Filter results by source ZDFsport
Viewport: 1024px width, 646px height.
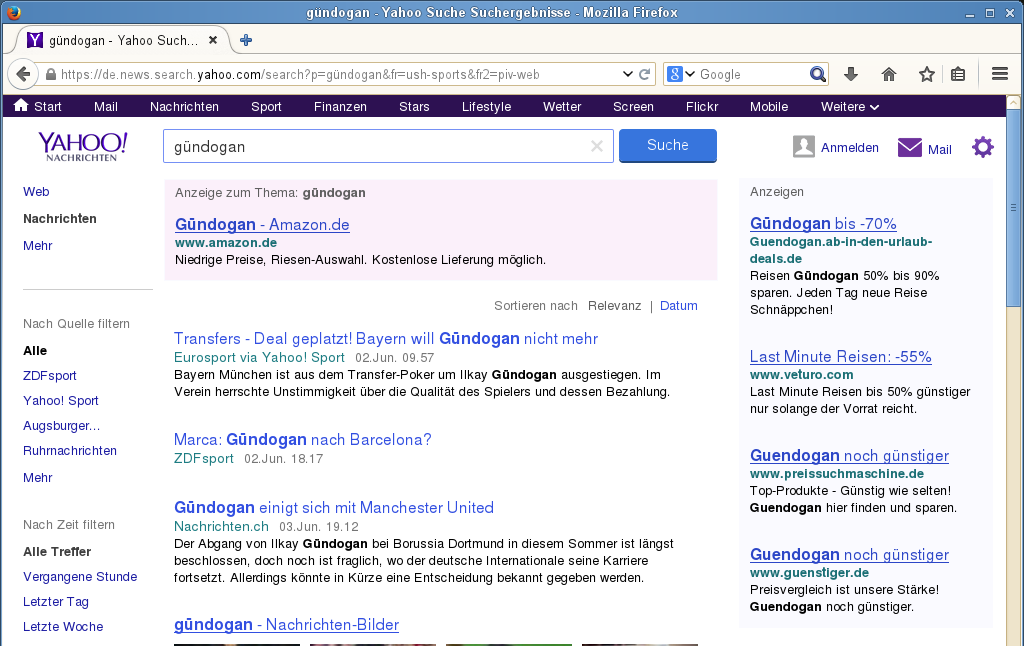pos(50,376)
